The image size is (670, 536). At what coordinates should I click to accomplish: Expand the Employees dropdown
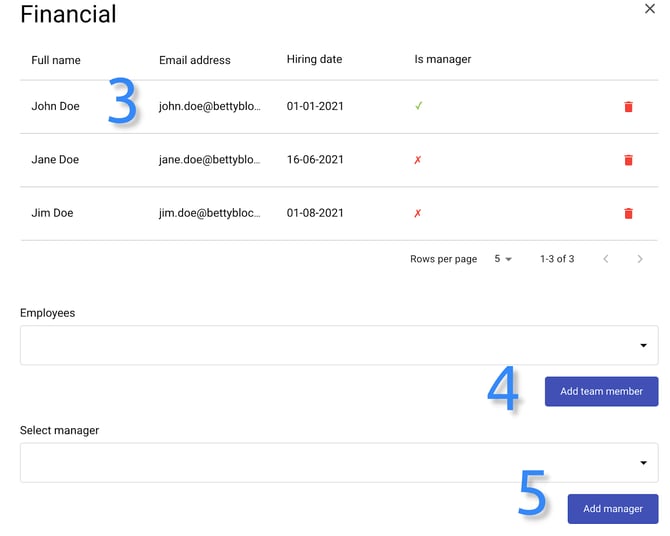(x=643, y=346)
